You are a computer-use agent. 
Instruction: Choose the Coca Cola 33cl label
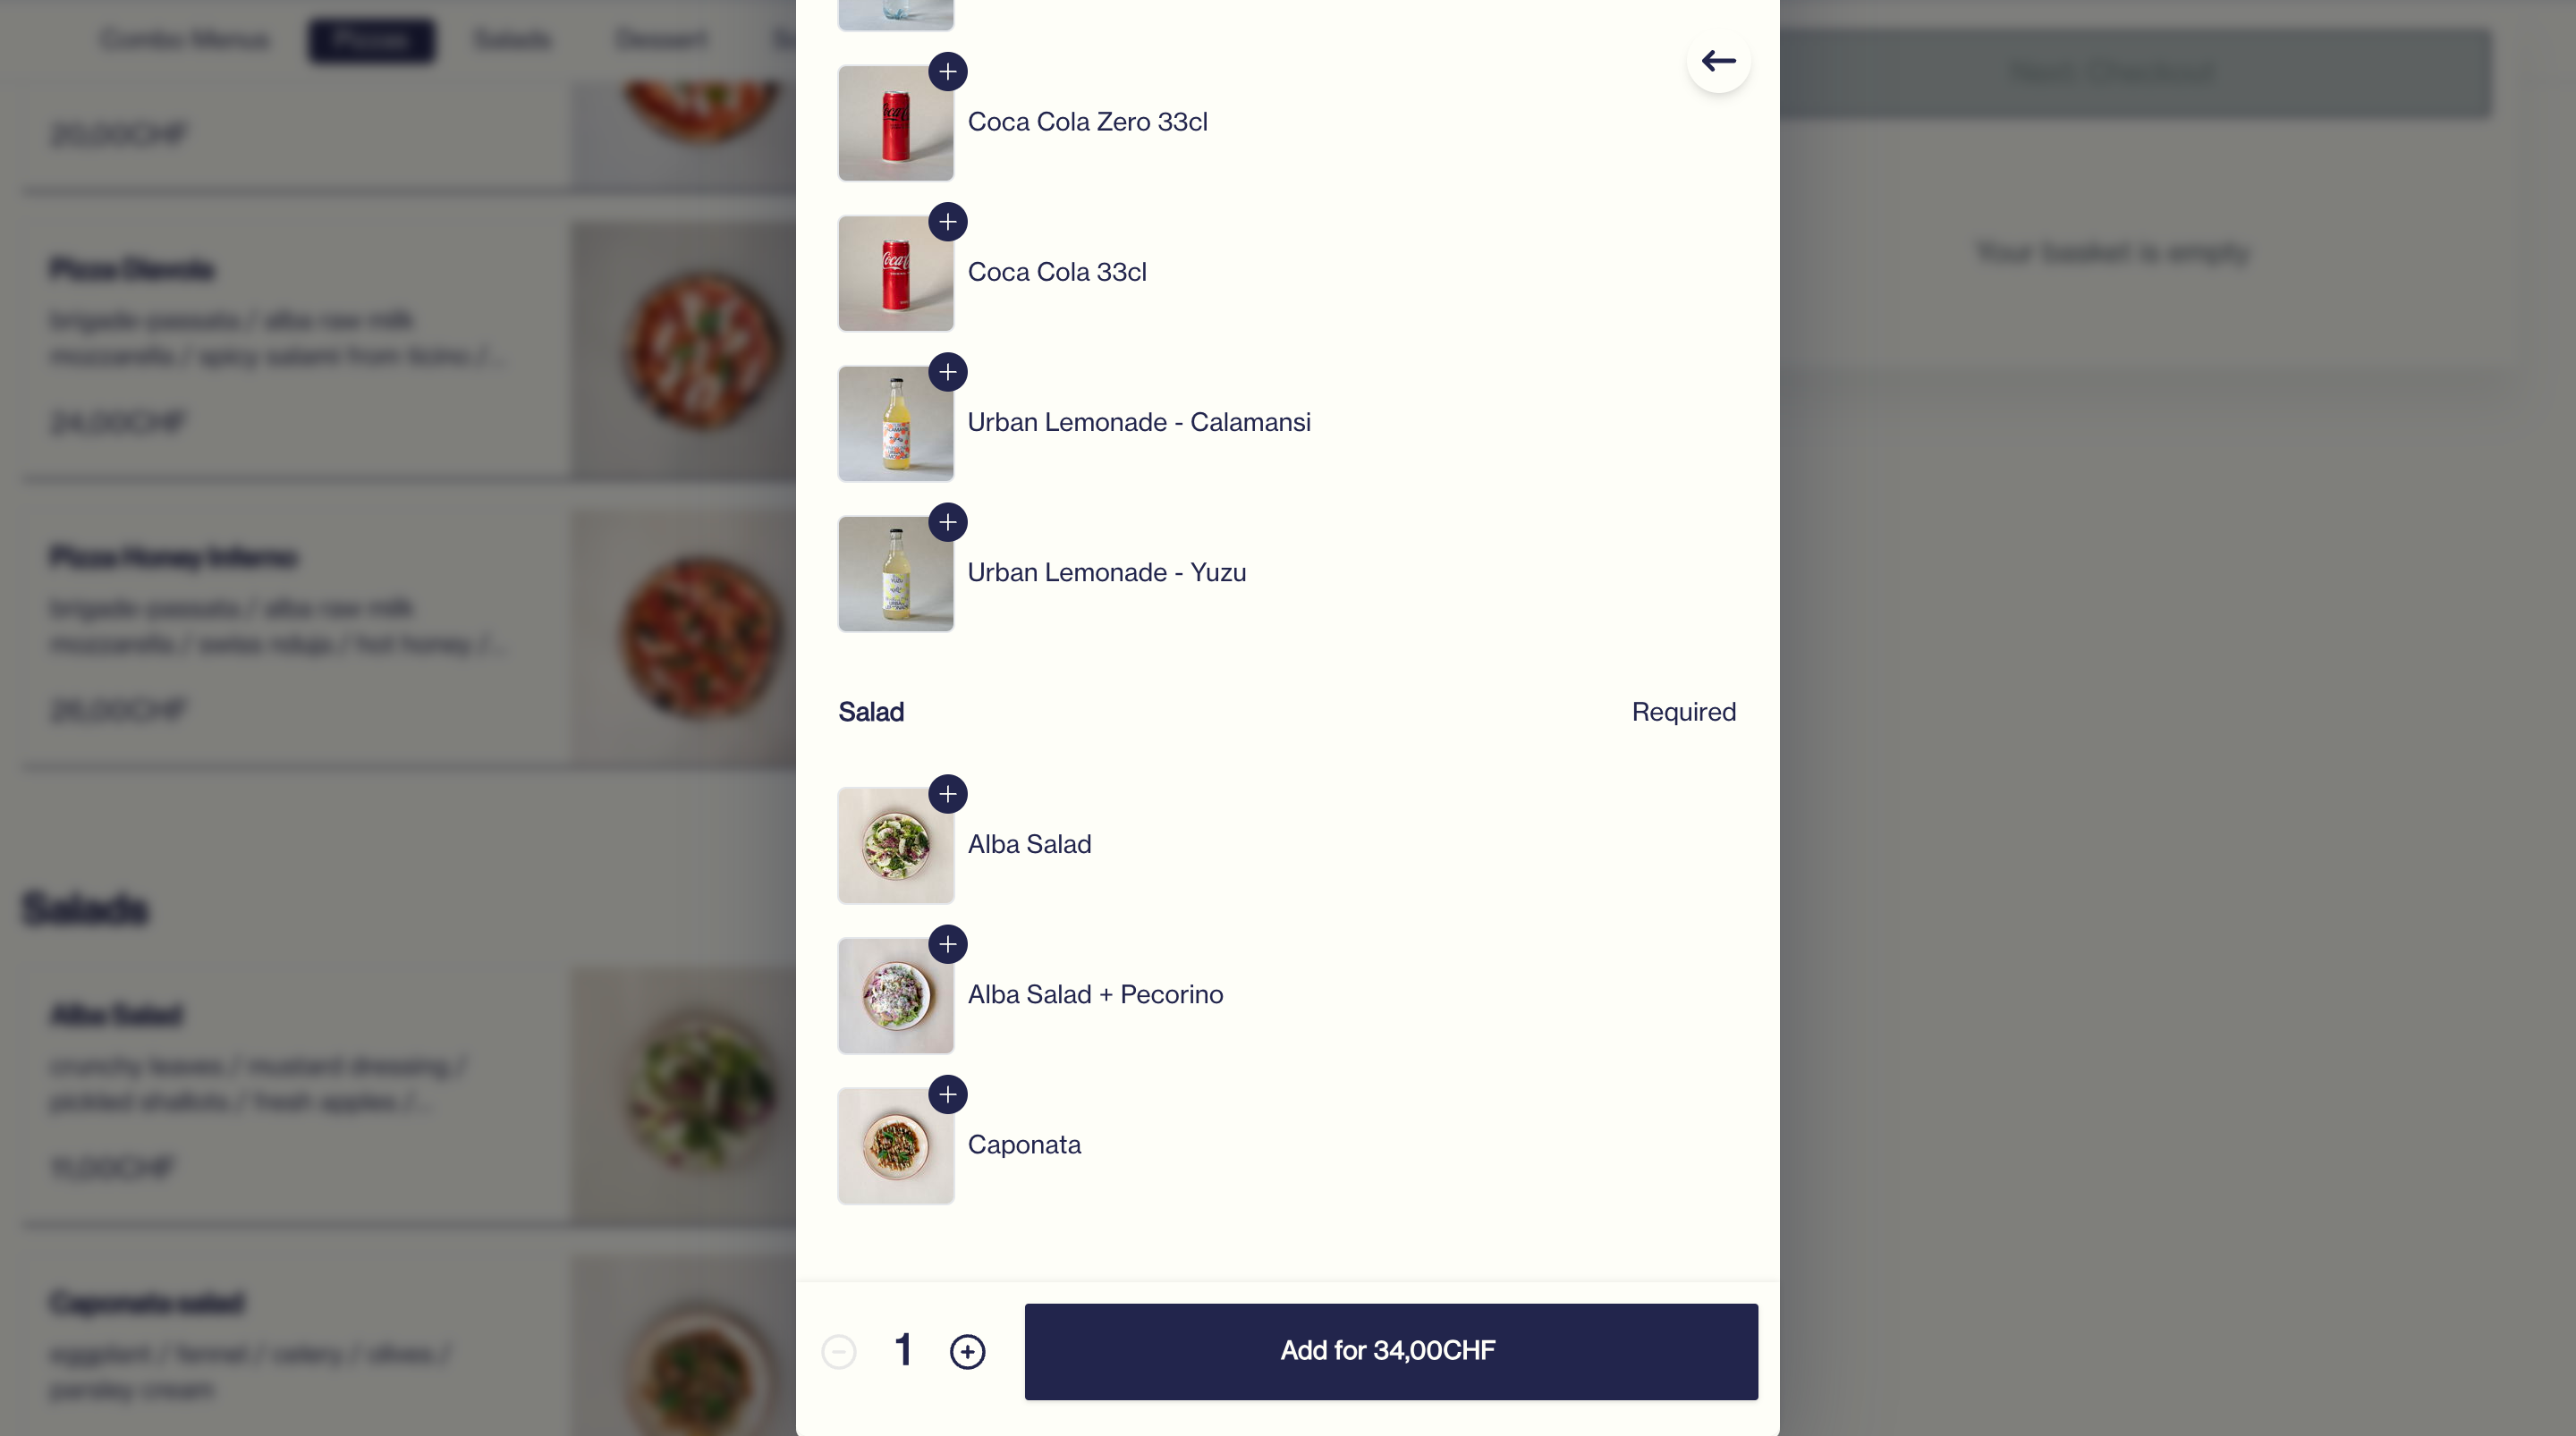click(1057, 273)
